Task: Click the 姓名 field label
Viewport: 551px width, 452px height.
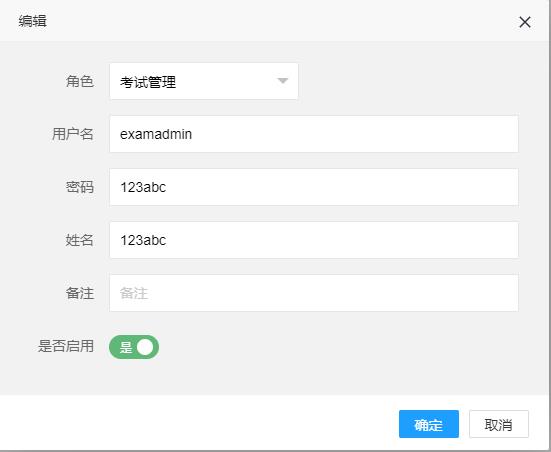Action: coord(79,240)
